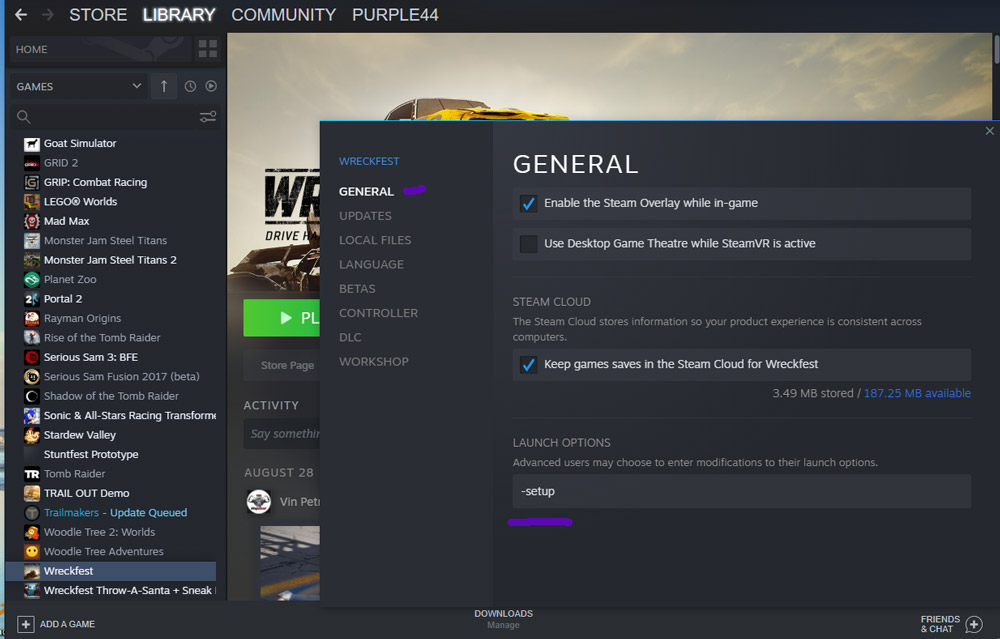Switch to the LOCAL FILES tab

coord(375,240)
